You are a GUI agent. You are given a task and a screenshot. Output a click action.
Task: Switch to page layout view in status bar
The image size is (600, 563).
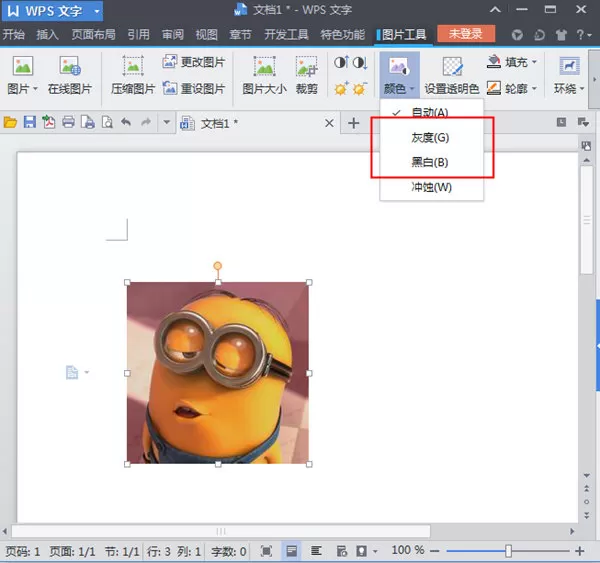[292, 551]
